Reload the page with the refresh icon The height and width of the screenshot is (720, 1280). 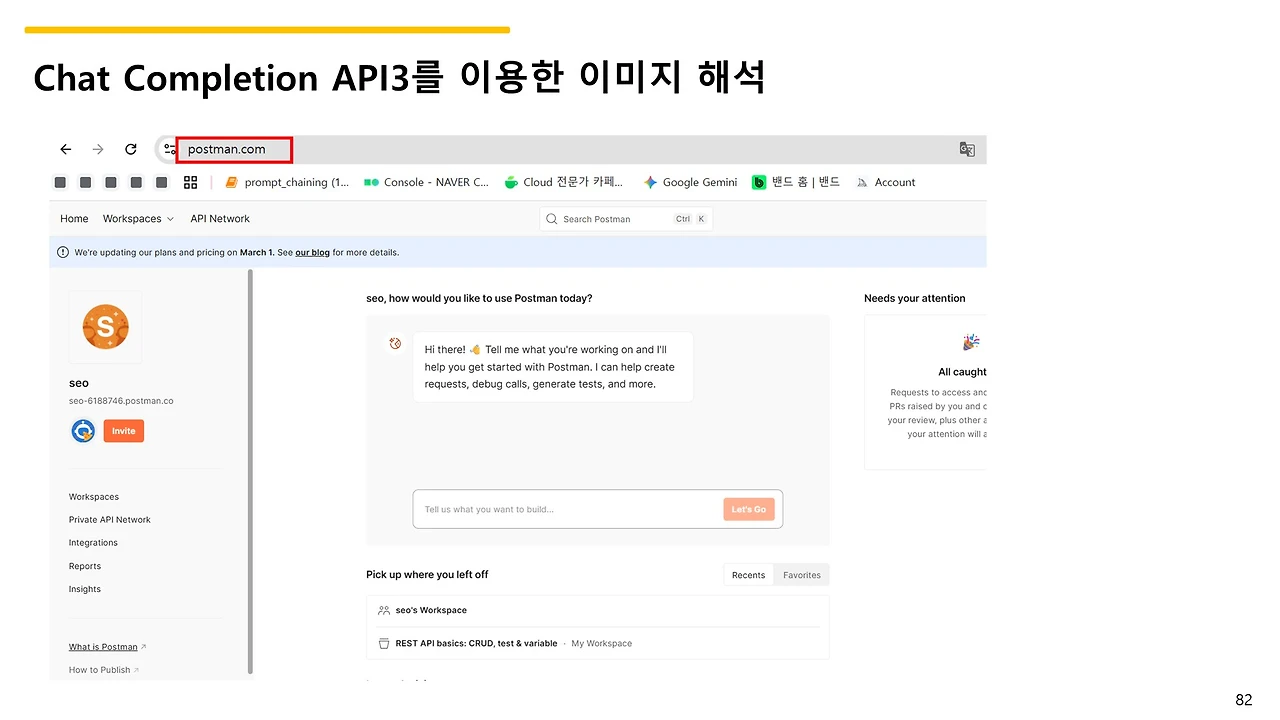[130, 150]
